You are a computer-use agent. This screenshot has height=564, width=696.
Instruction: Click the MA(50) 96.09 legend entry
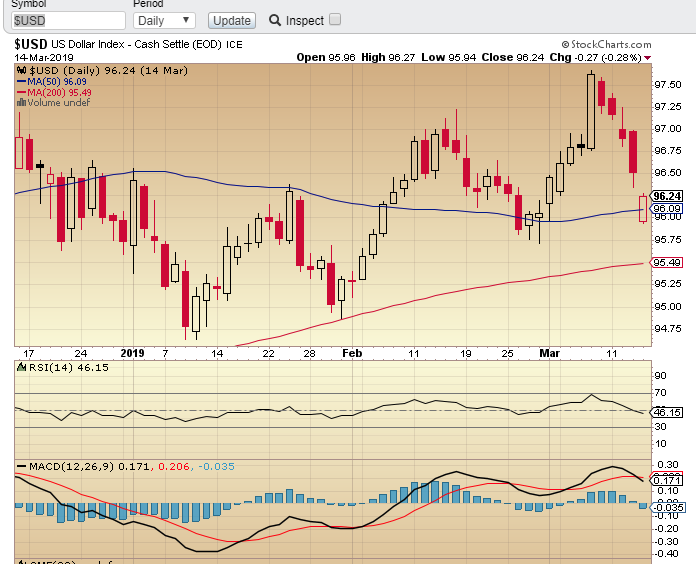point(52,82)
